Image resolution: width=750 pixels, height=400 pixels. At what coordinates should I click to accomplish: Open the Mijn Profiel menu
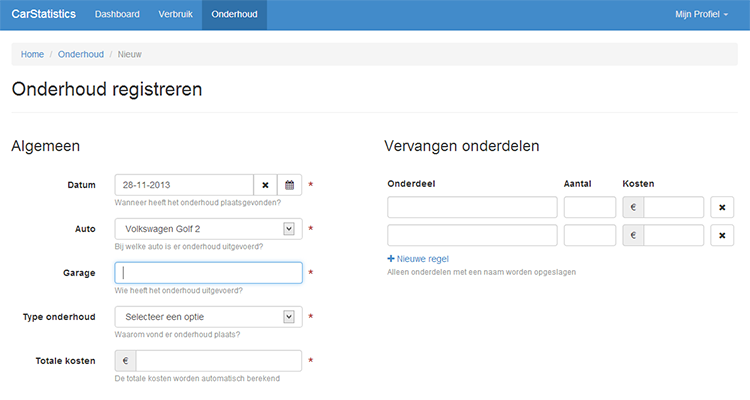click(x=708, y=15)
